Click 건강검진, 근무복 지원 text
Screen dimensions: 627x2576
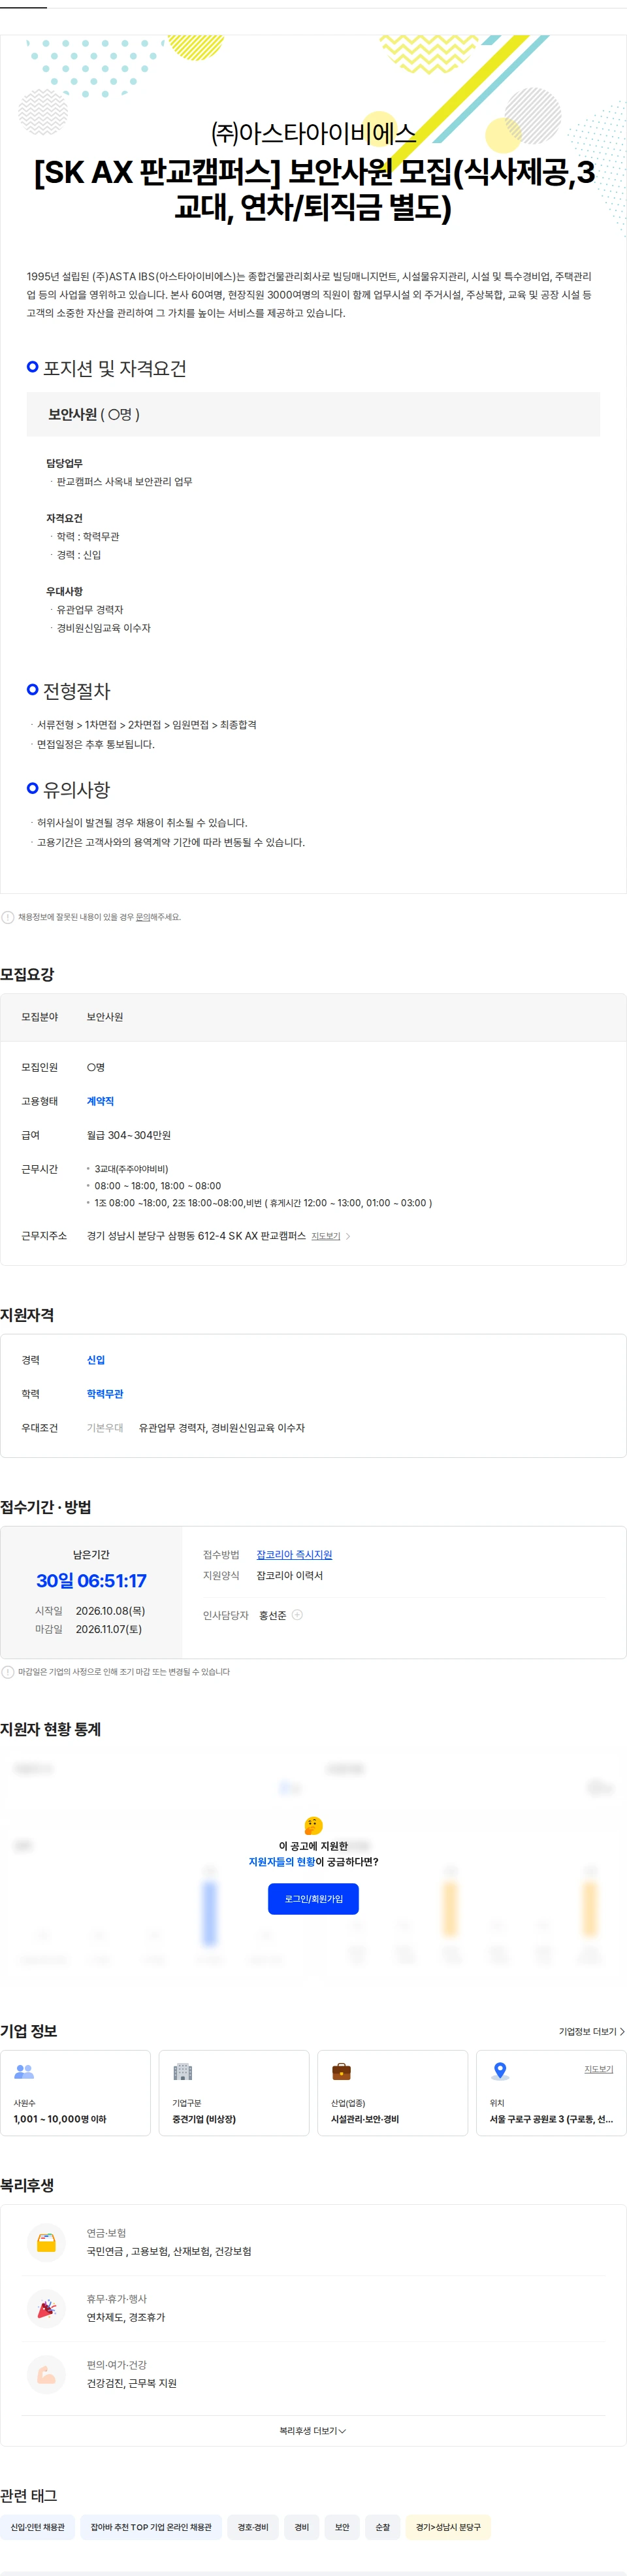pos(131,2383)
